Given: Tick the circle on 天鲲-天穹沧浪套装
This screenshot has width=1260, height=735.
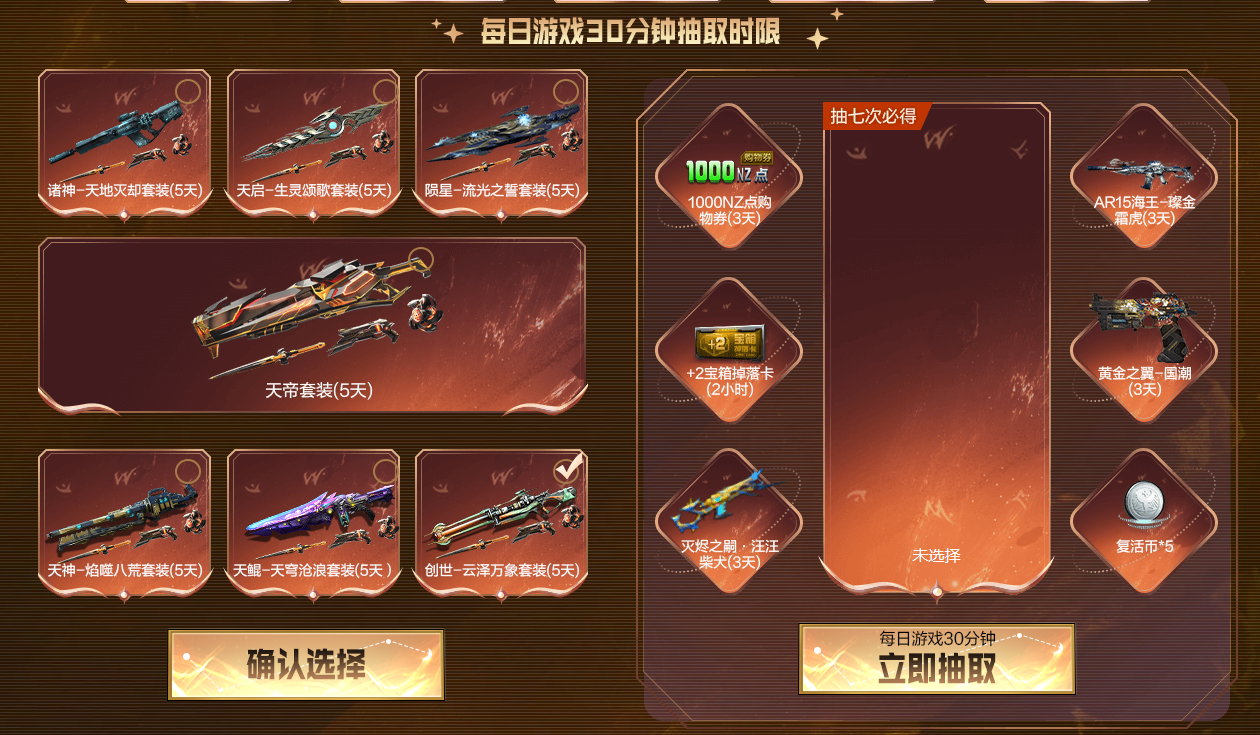Looking at the screenshot, I should (385, 471).
